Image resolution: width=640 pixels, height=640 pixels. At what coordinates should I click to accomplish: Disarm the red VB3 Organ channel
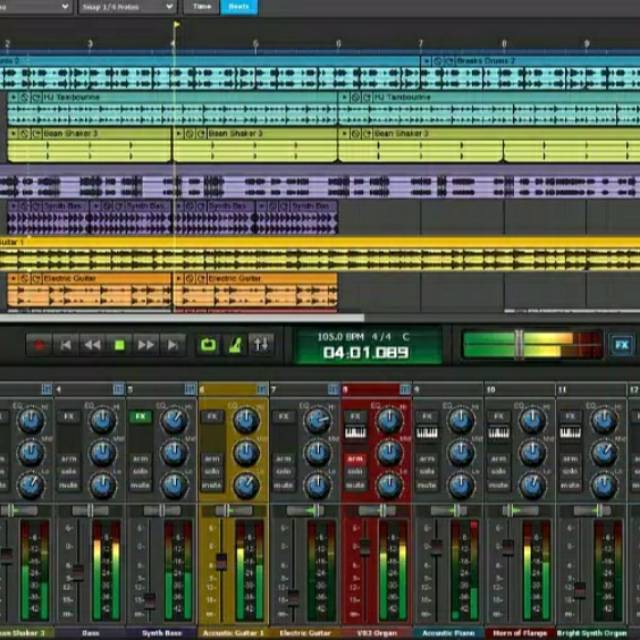pos(355,459)
